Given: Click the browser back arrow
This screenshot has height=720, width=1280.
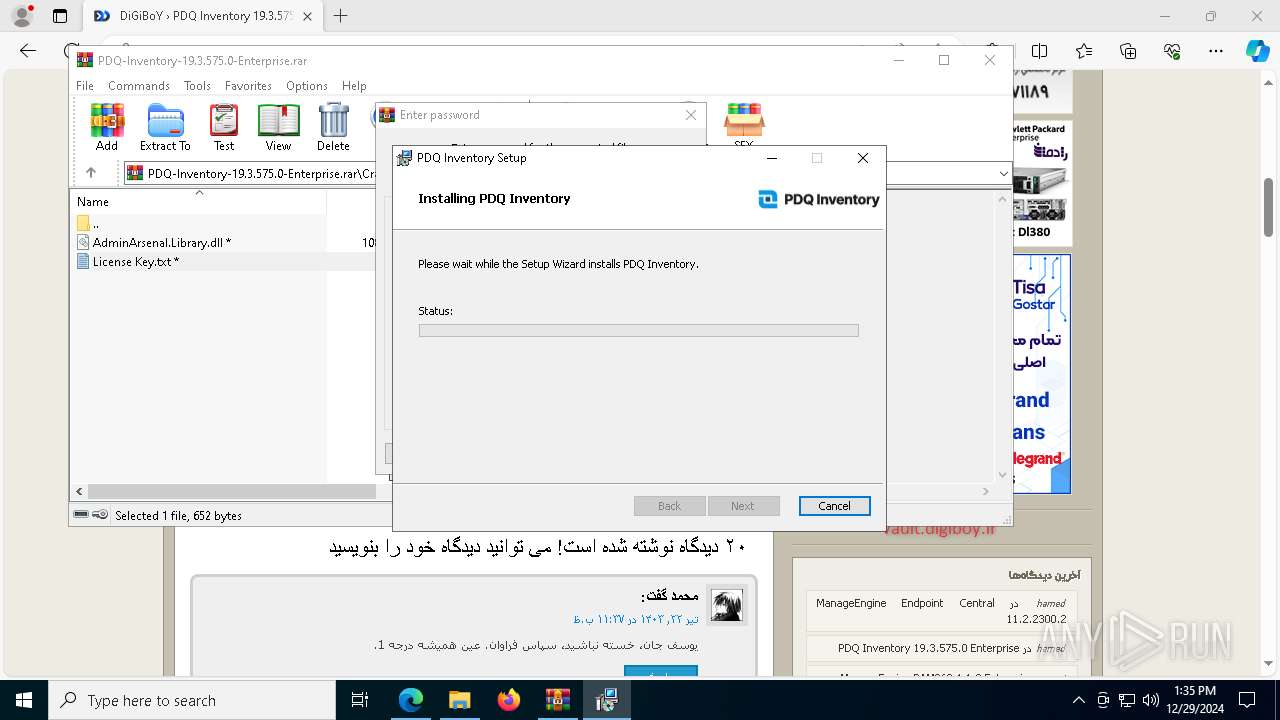Looking at the screenshot, I should (28, 51).
